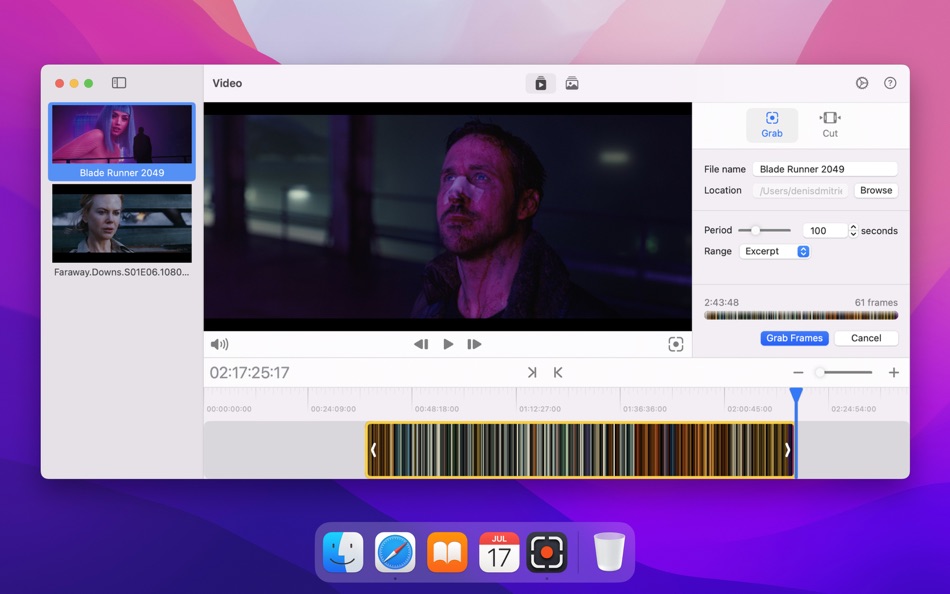Screen dimensions: 950x594
Task: Toggle the sidebar panel icon
Action: (119, 83)
